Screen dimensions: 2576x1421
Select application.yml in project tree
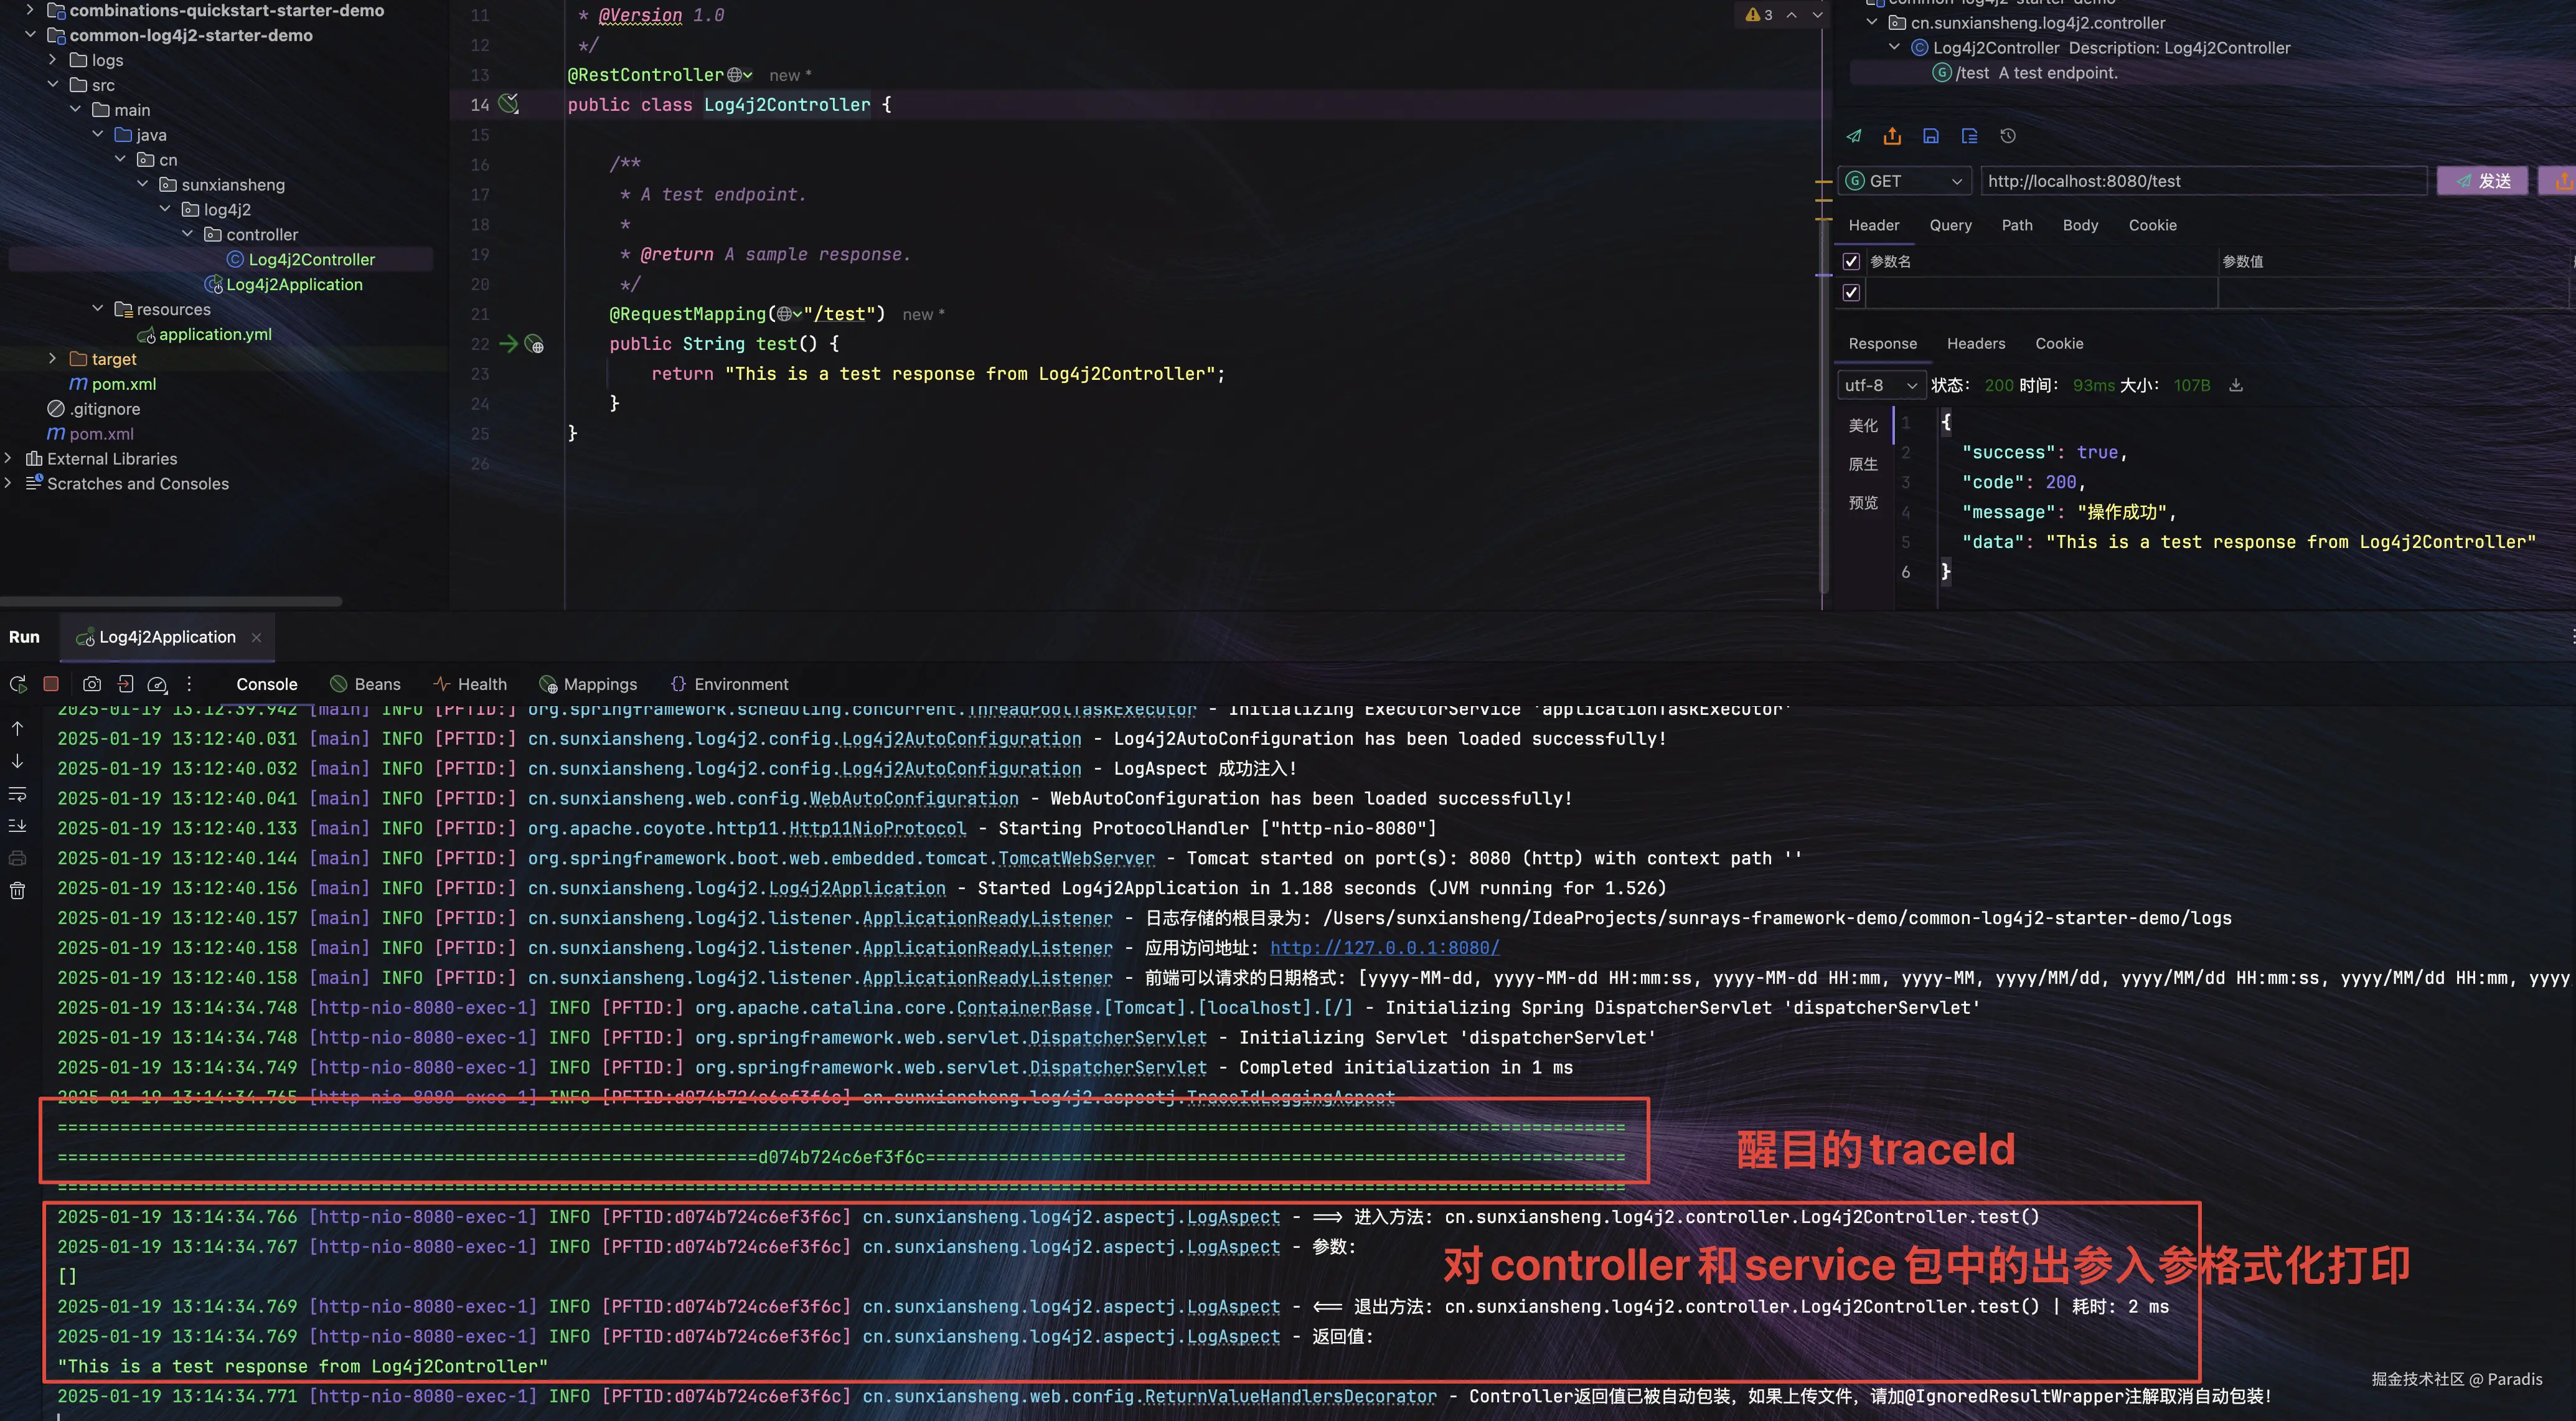pos(214,334)
